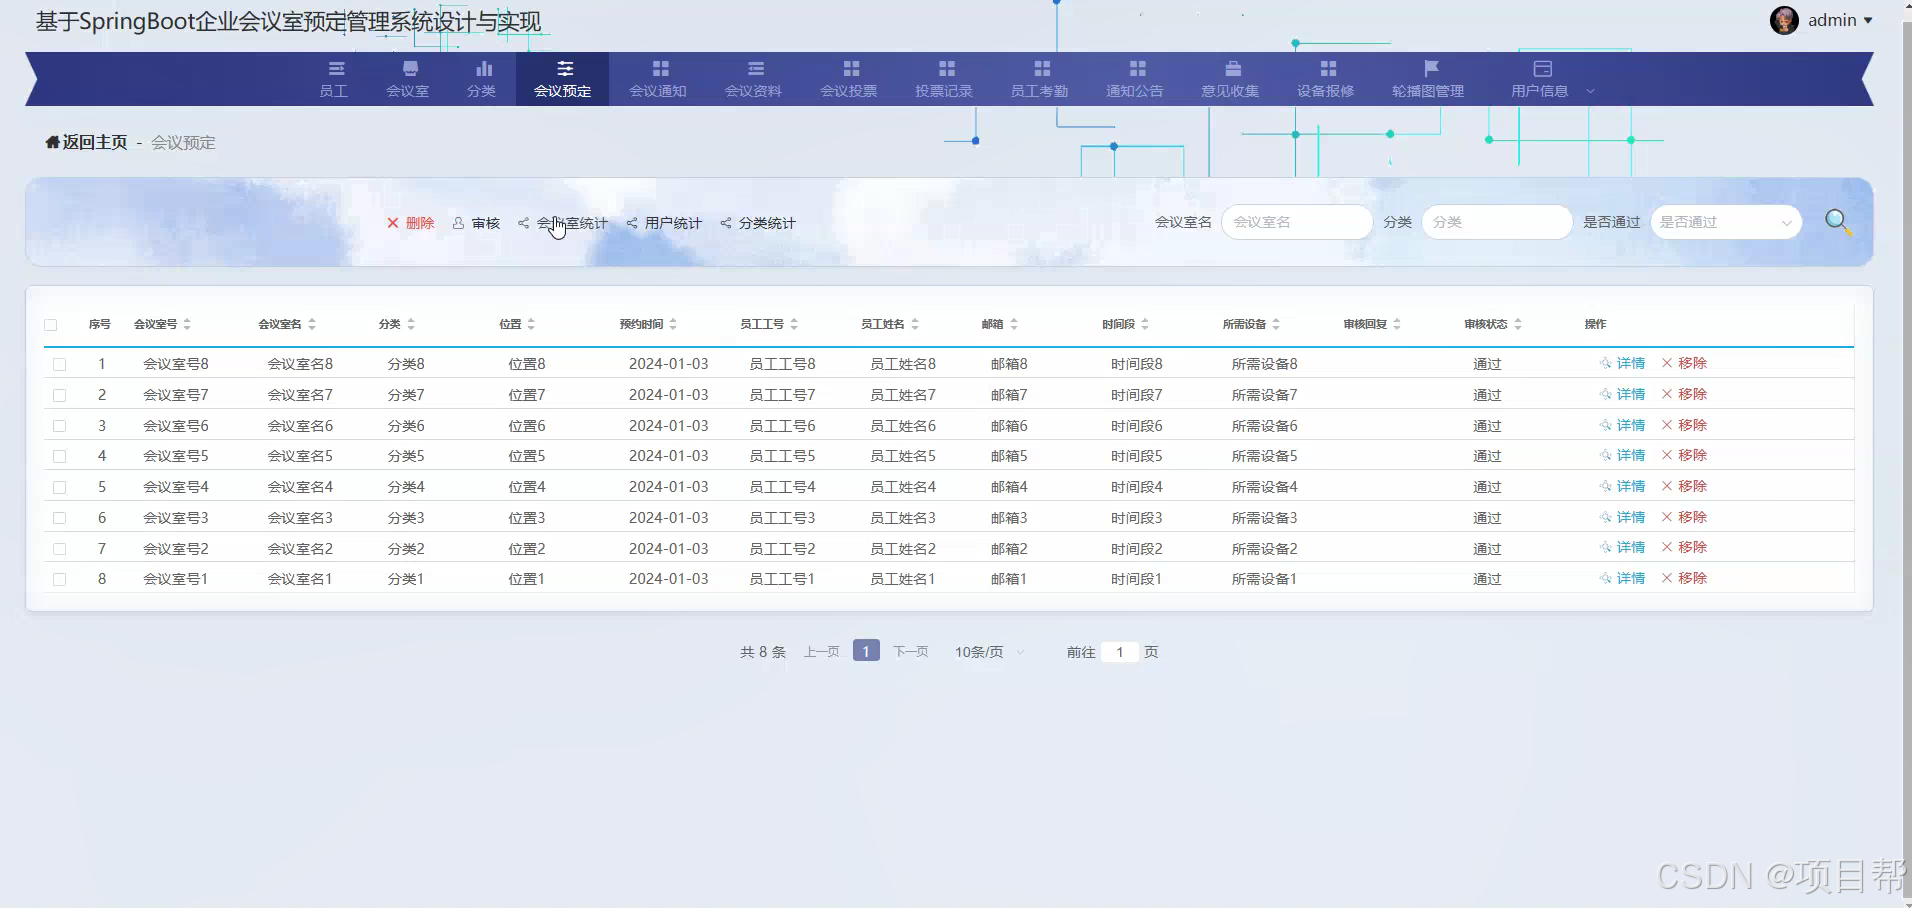Click the admin avatar picture
This screenshot has width=1912, height=908.
point(1784,20)
